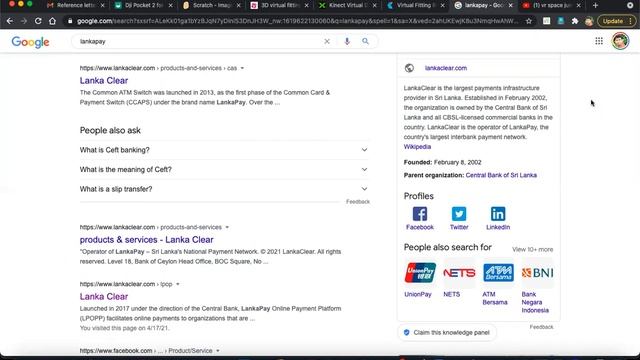
Task: Expand What is Ceft banking question
Action: pyautogui.click(x=224, y=150)
